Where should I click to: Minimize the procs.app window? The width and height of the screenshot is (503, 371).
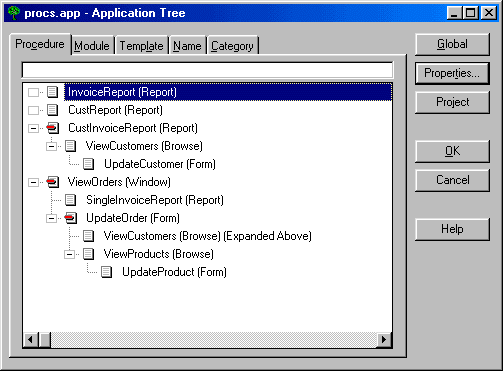[454, 13]
